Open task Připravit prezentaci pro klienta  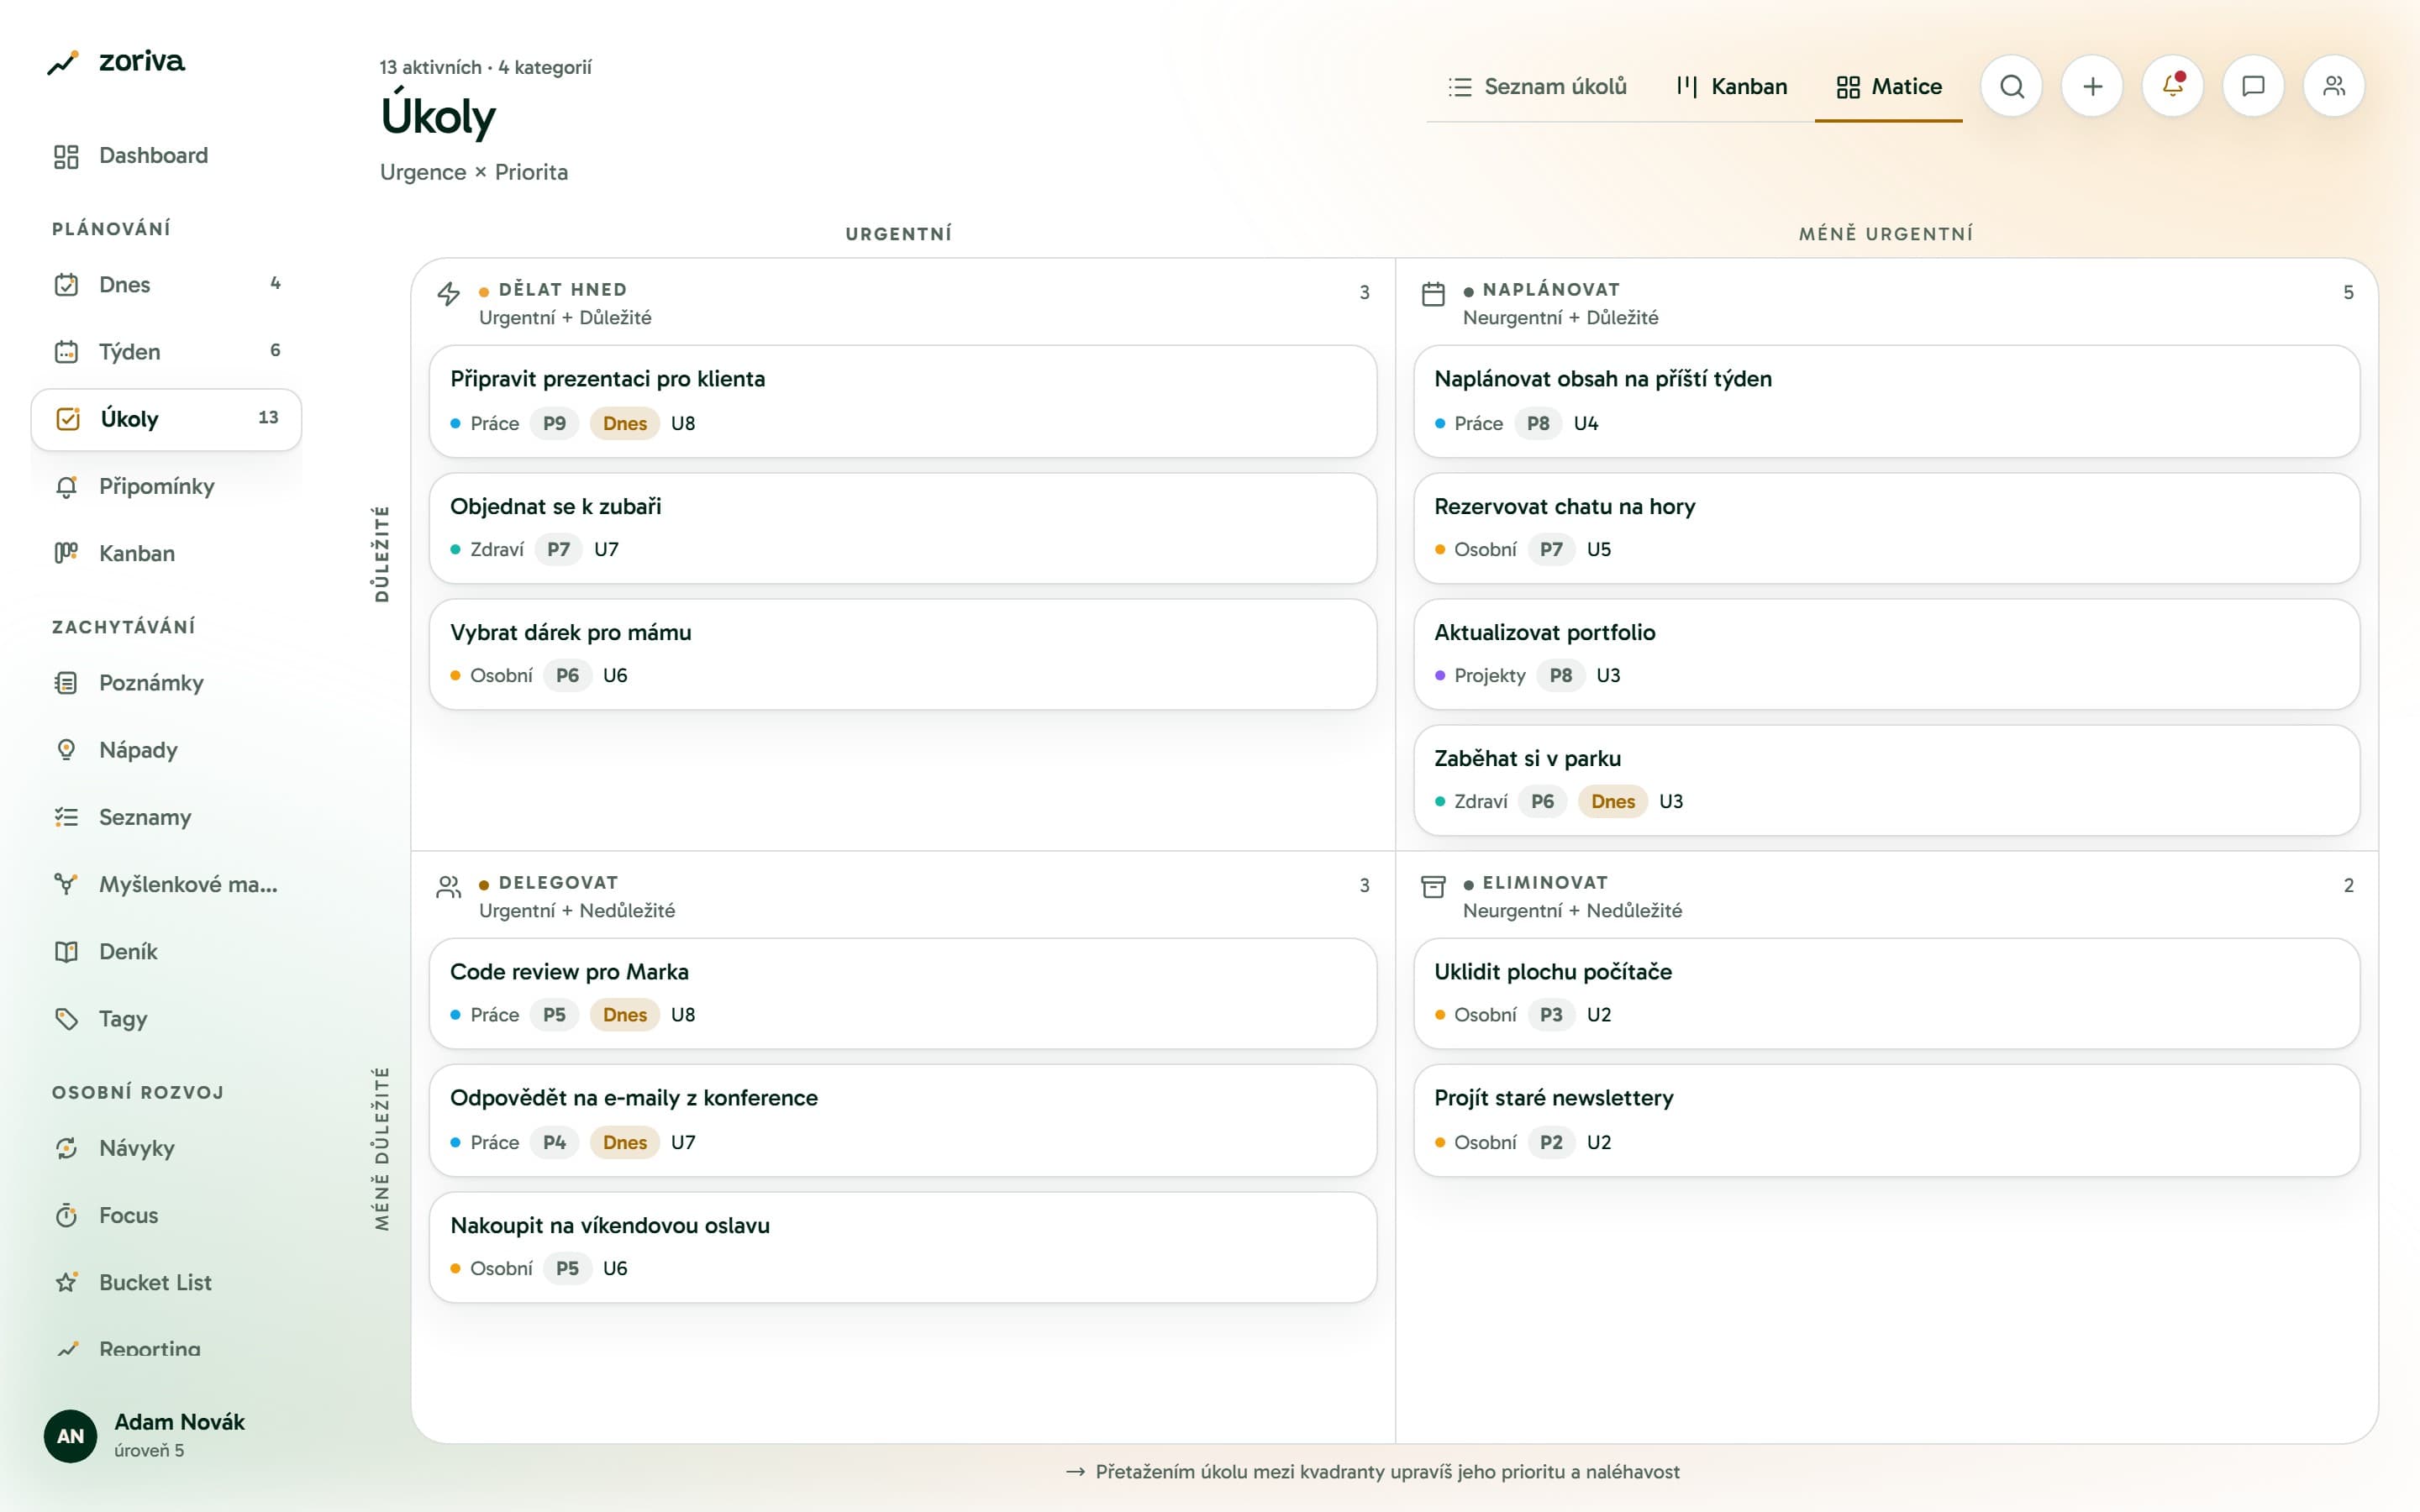tap(903, 401)
